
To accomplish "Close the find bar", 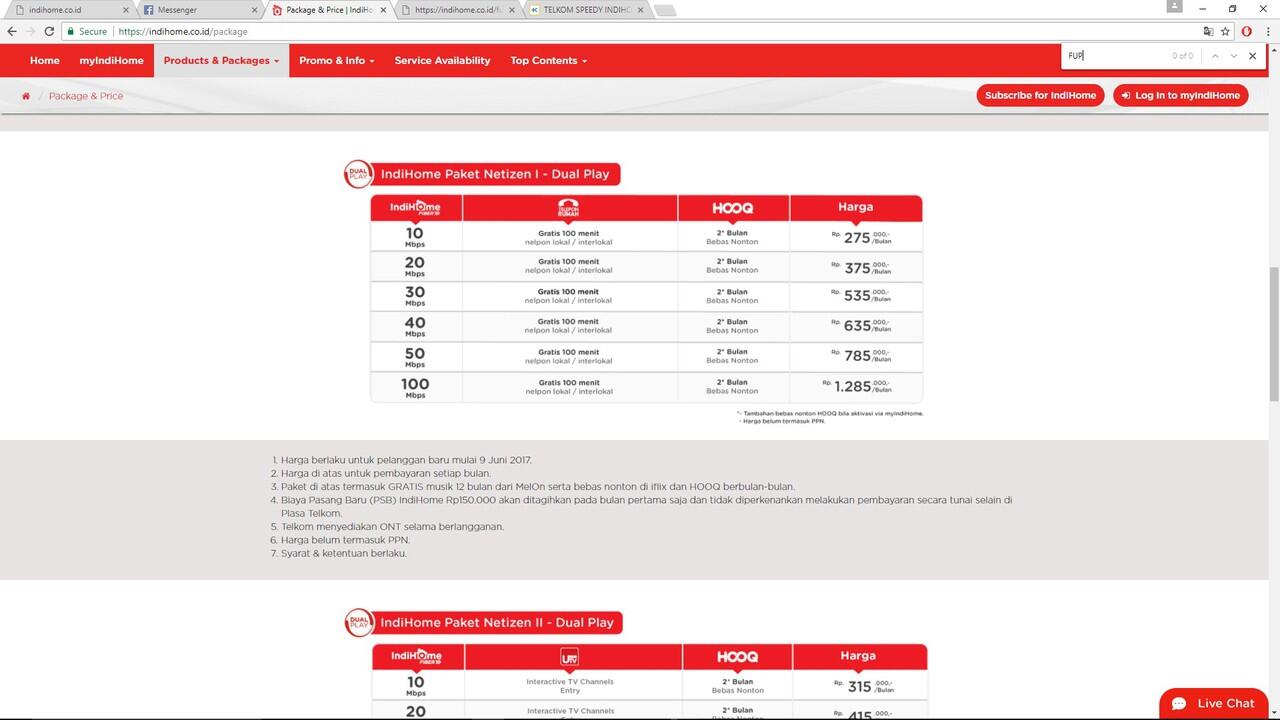I will 1252,56.
